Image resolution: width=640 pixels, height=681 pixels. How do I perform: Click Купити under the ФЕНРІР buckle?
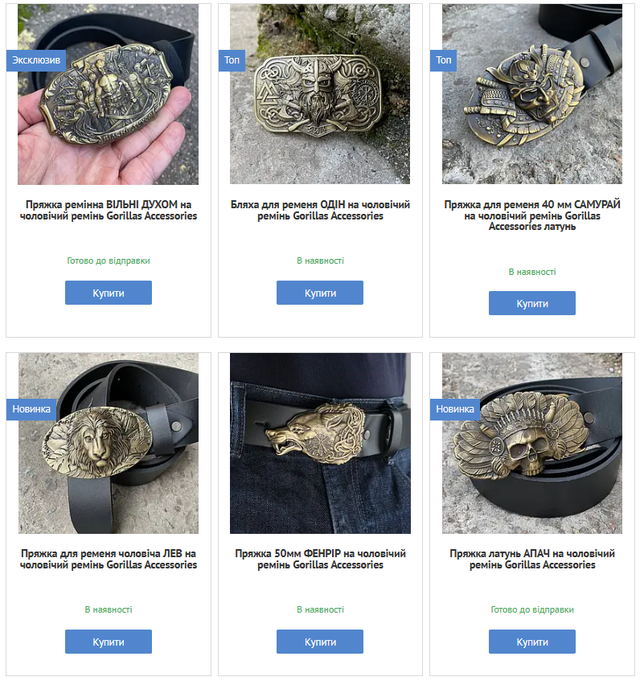pyautogui.click(x=320, y=641)
